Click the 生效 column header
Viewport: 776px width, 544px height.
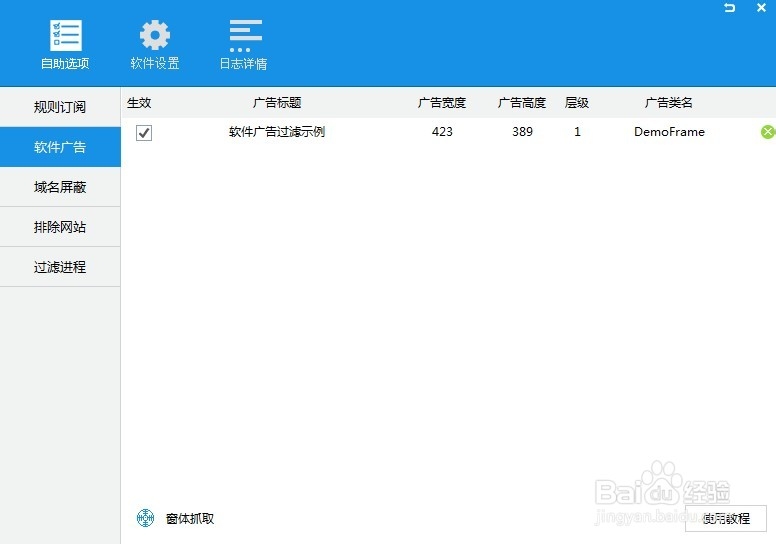(139, 102)
